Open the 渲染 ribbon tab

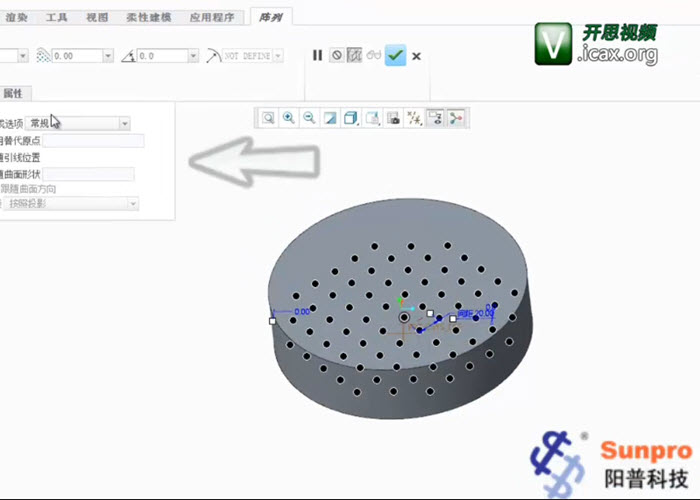17,17
